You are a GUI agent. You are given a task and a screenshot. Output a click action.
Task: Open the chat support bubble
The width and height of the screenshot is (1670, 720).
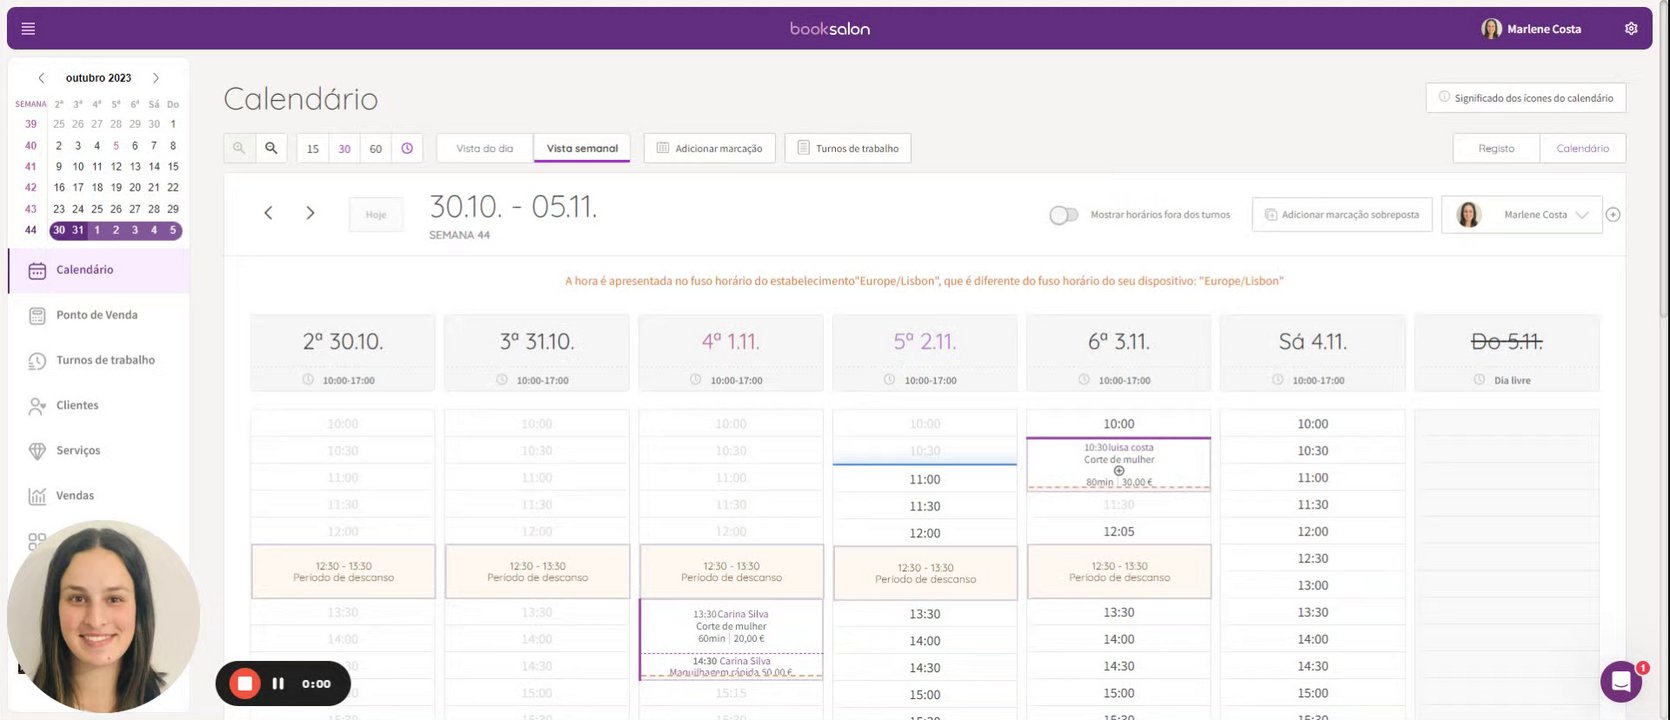point(1620,682)
